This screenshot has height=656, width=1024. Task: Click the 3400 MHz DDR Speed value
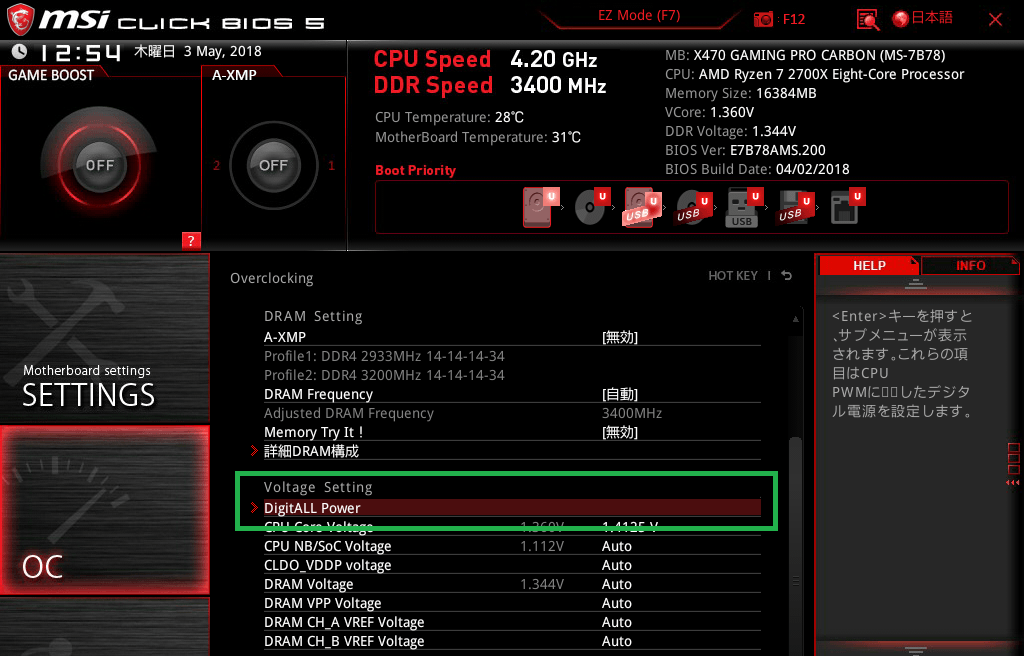pyautogui.click(x=558, y=86)
